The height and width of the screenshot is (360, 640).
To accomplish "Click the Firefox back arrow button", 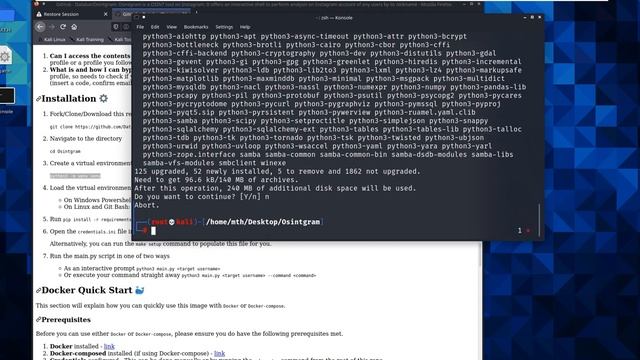I will [x=40, y=27].
